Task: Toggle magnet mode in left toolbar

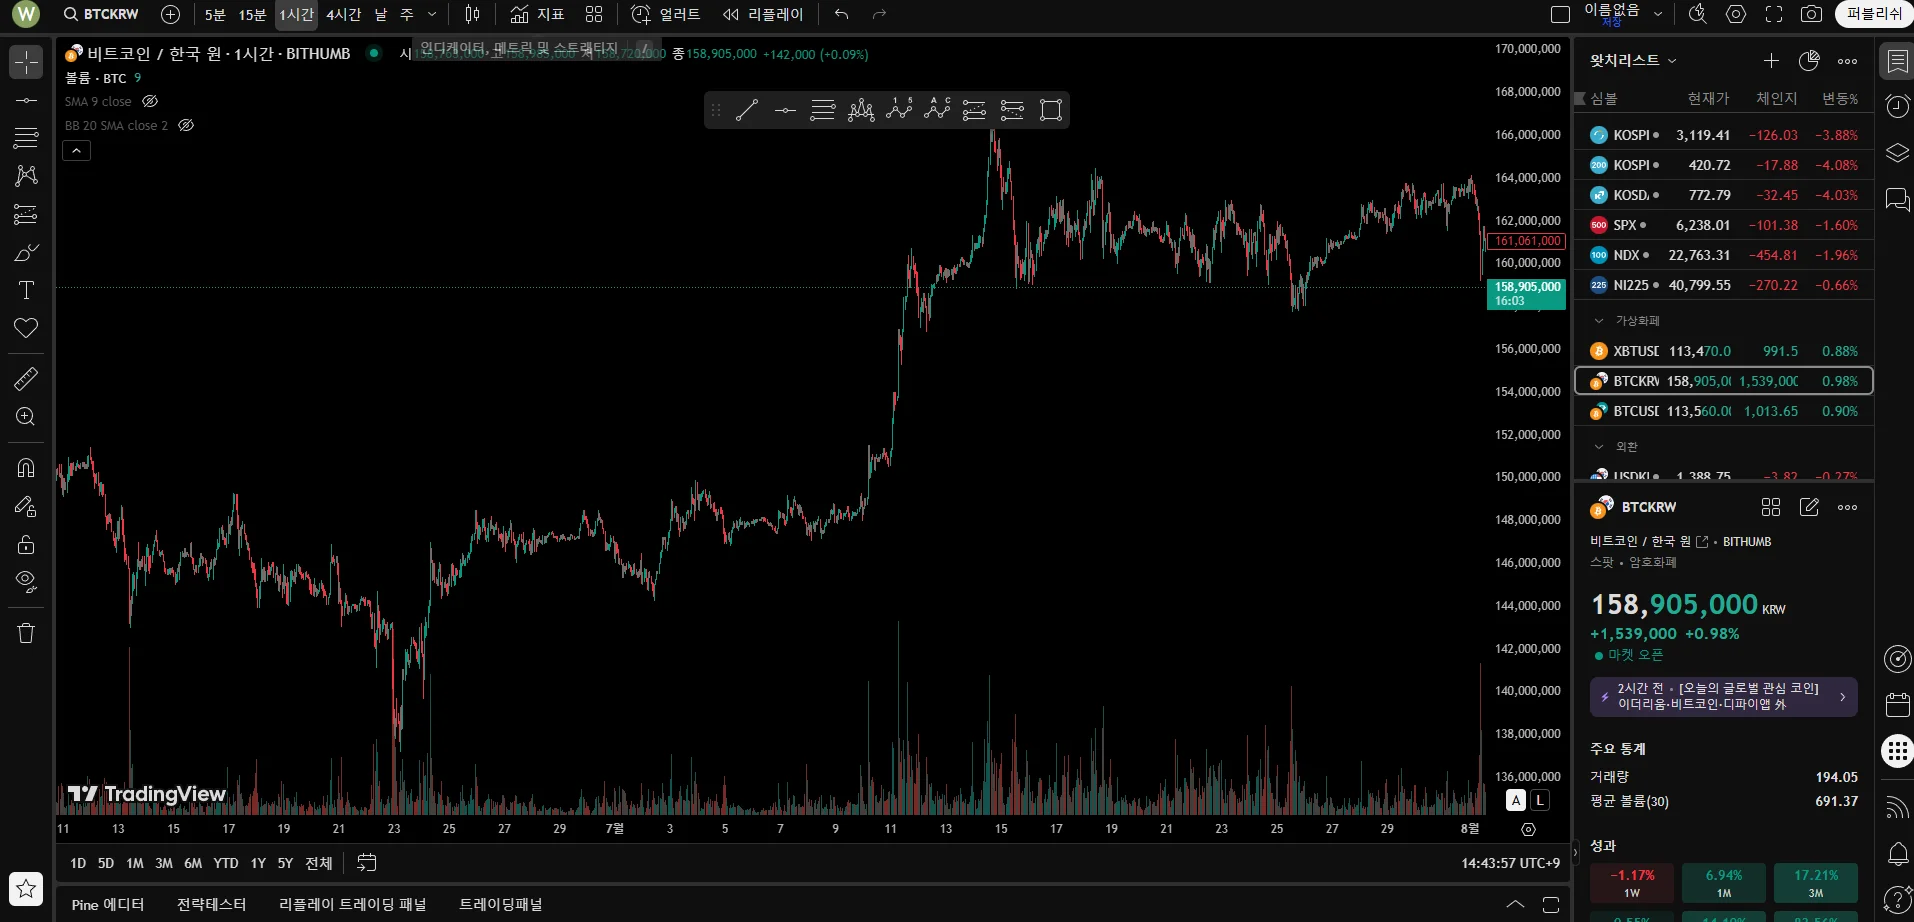Action: tap(26, 468)
